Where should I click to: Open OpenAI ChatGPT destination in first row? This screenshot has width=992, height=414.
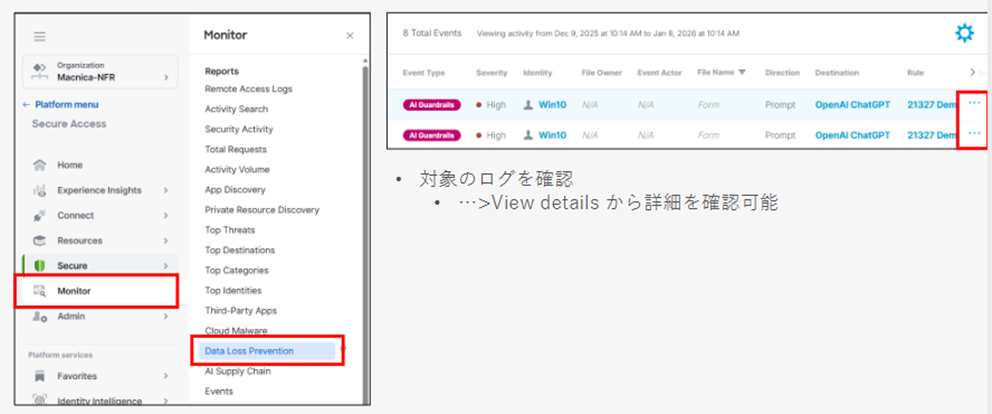pos(852,105)
